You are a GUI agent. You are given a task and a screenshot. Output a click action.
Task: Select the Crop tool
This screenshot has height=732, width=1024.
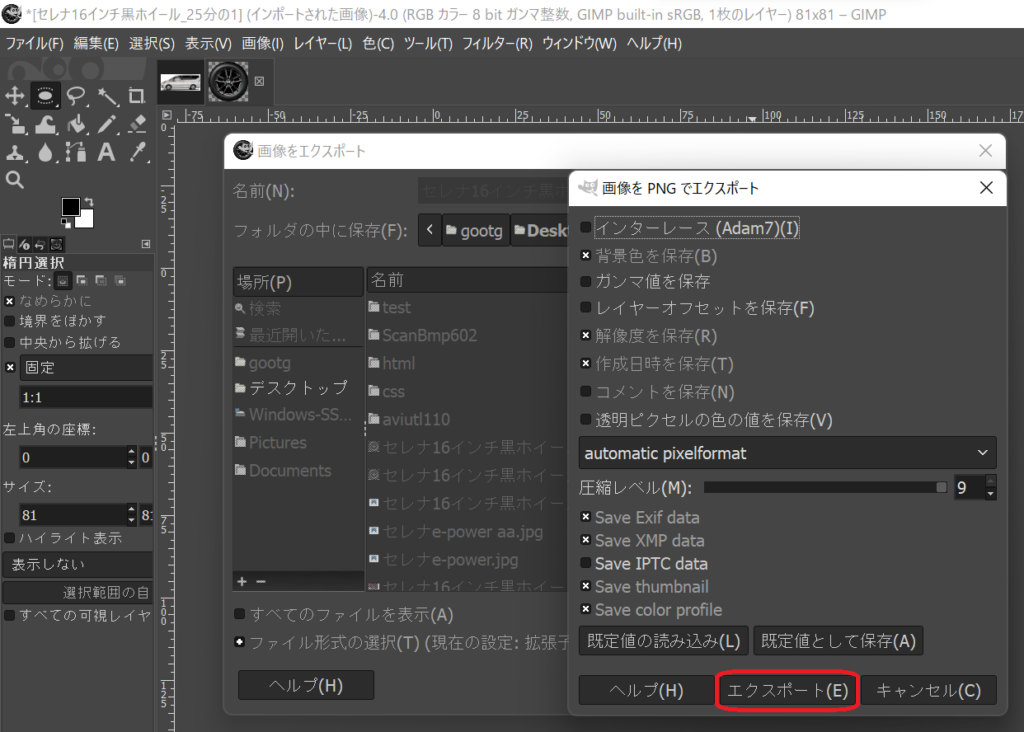tap(137, 96)
